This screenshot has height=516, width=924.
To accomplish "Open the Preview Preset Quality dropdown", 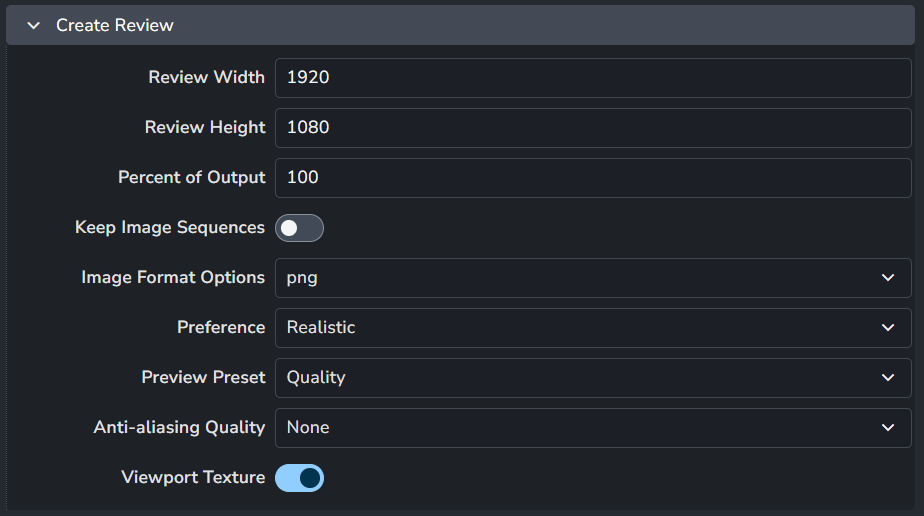I will 593,378.
